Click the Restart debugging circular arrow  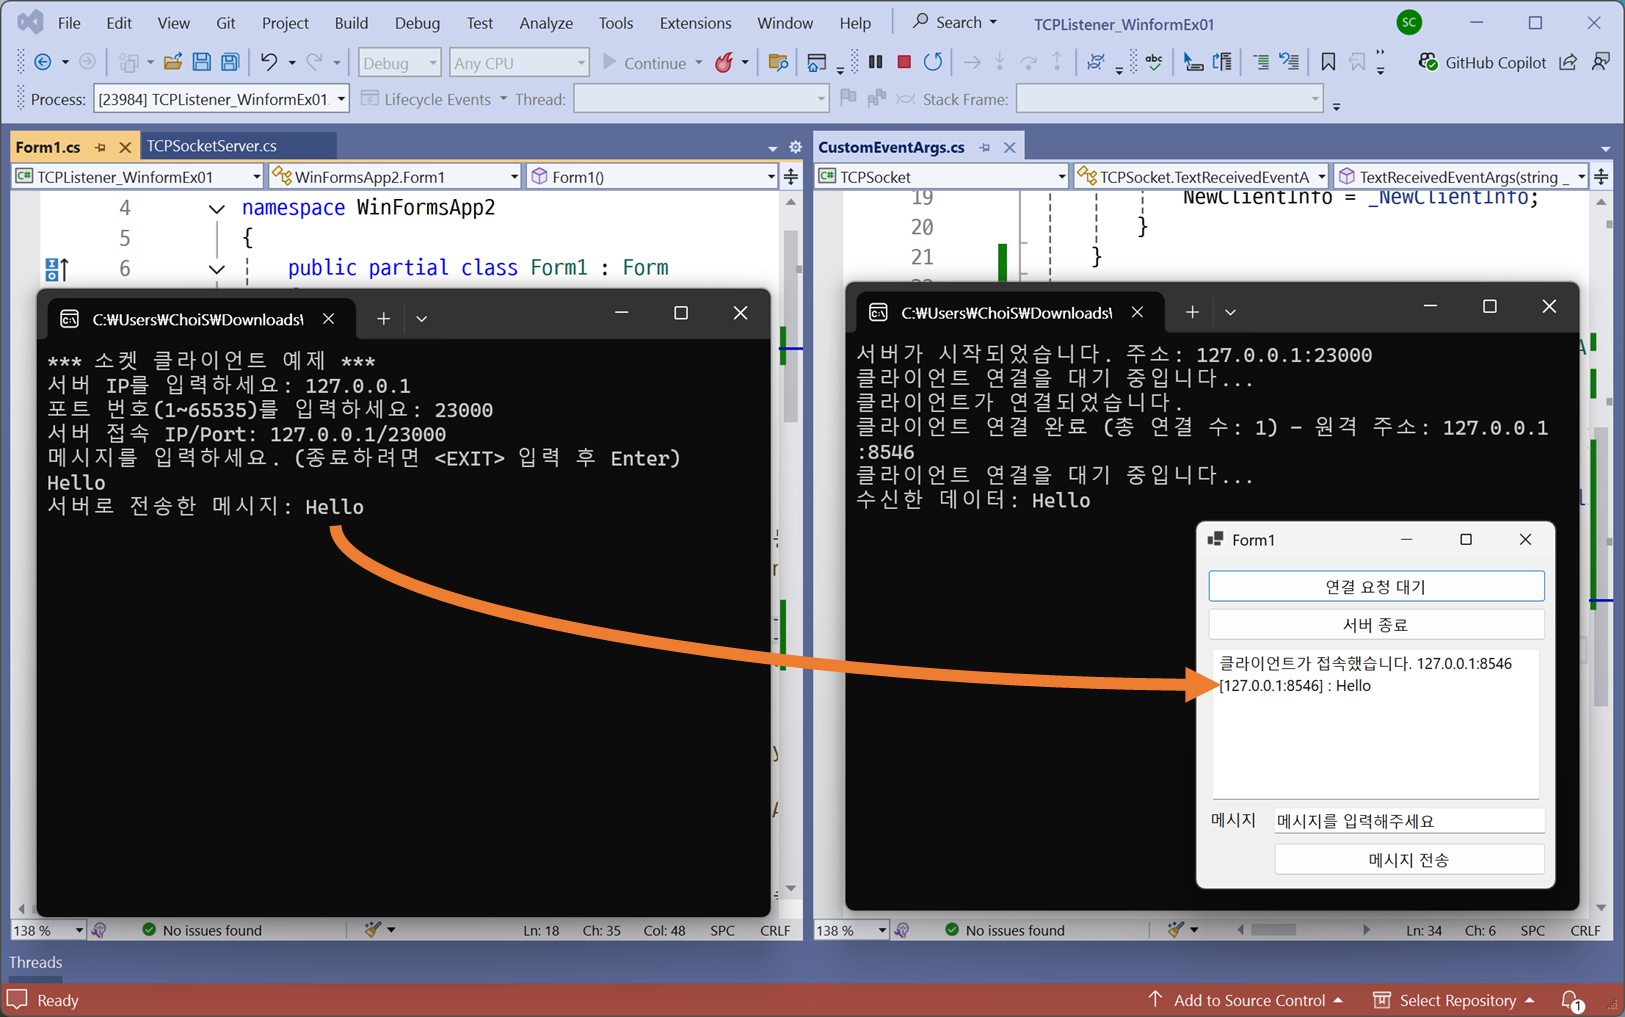click(x=933, y=62)
